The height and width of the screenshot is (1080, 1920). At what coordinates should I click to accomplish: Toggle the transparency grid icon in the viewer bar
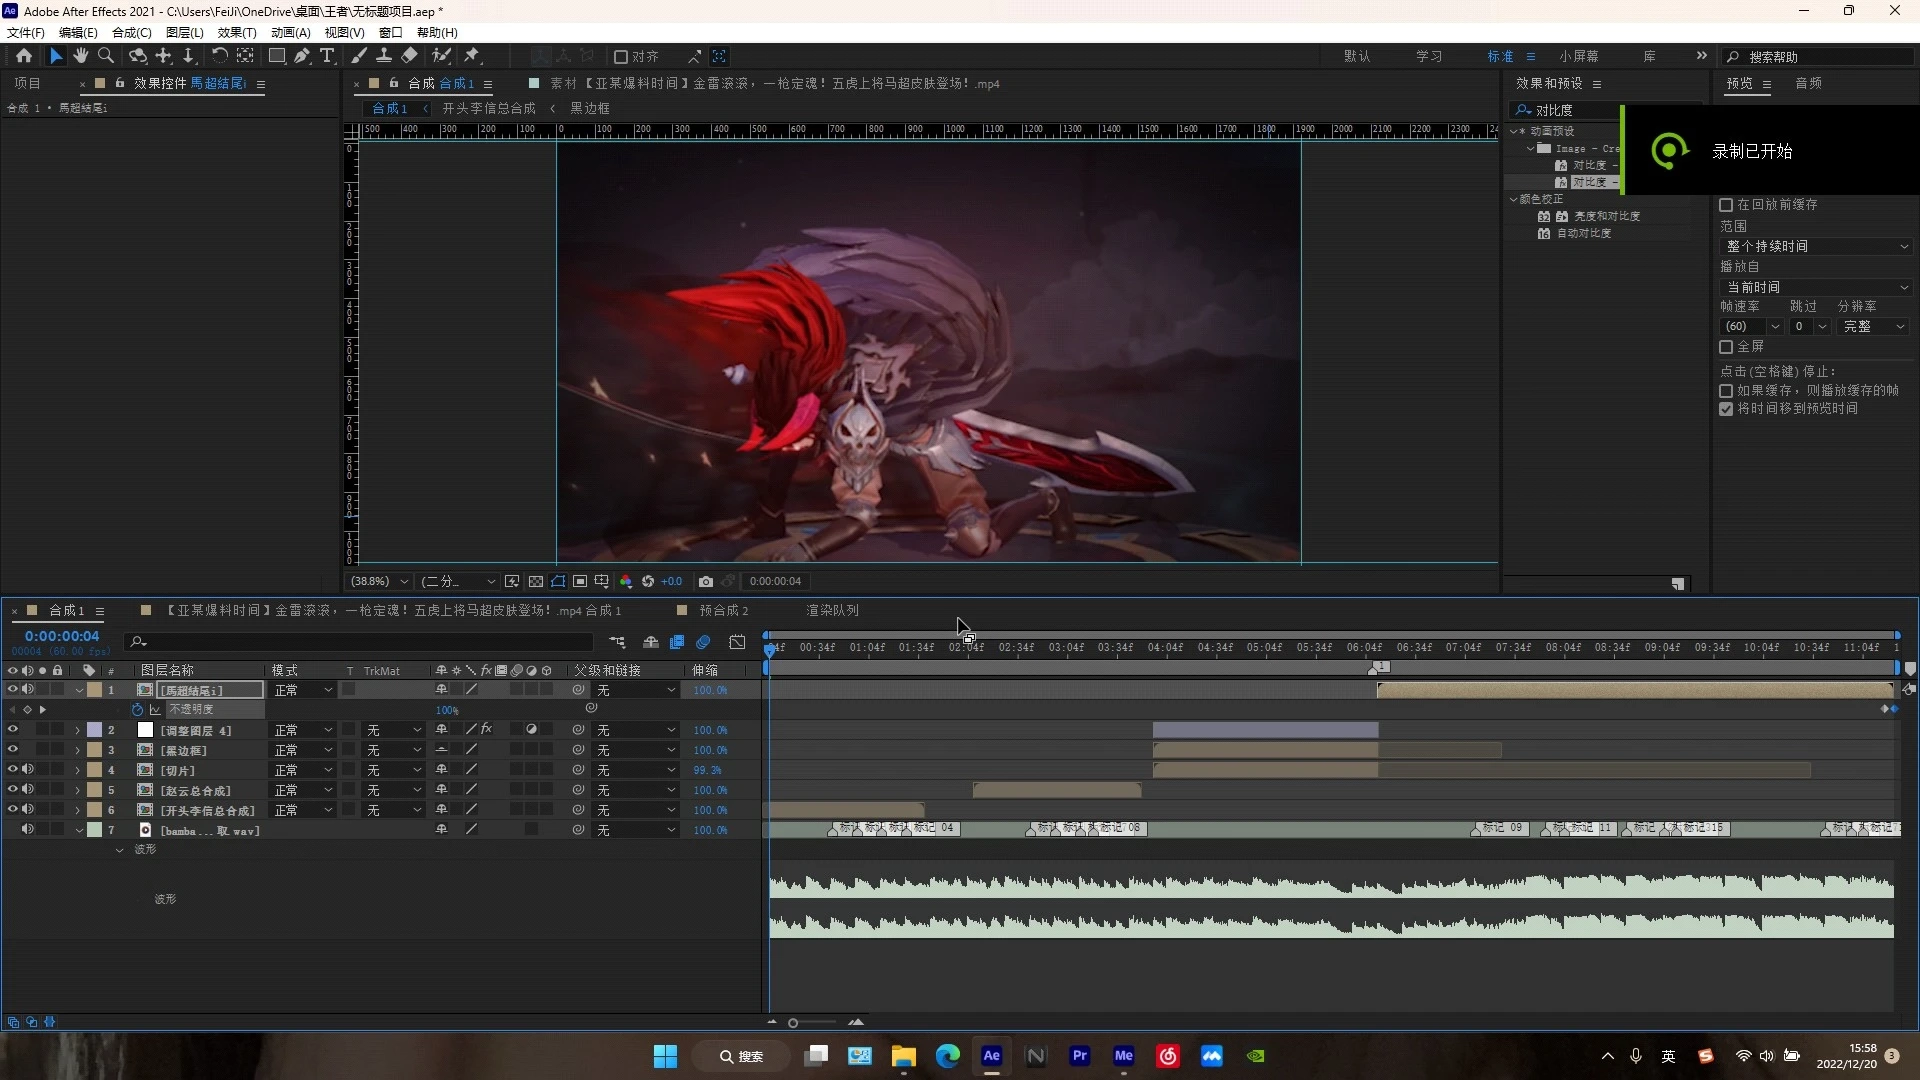coord(536,581)
